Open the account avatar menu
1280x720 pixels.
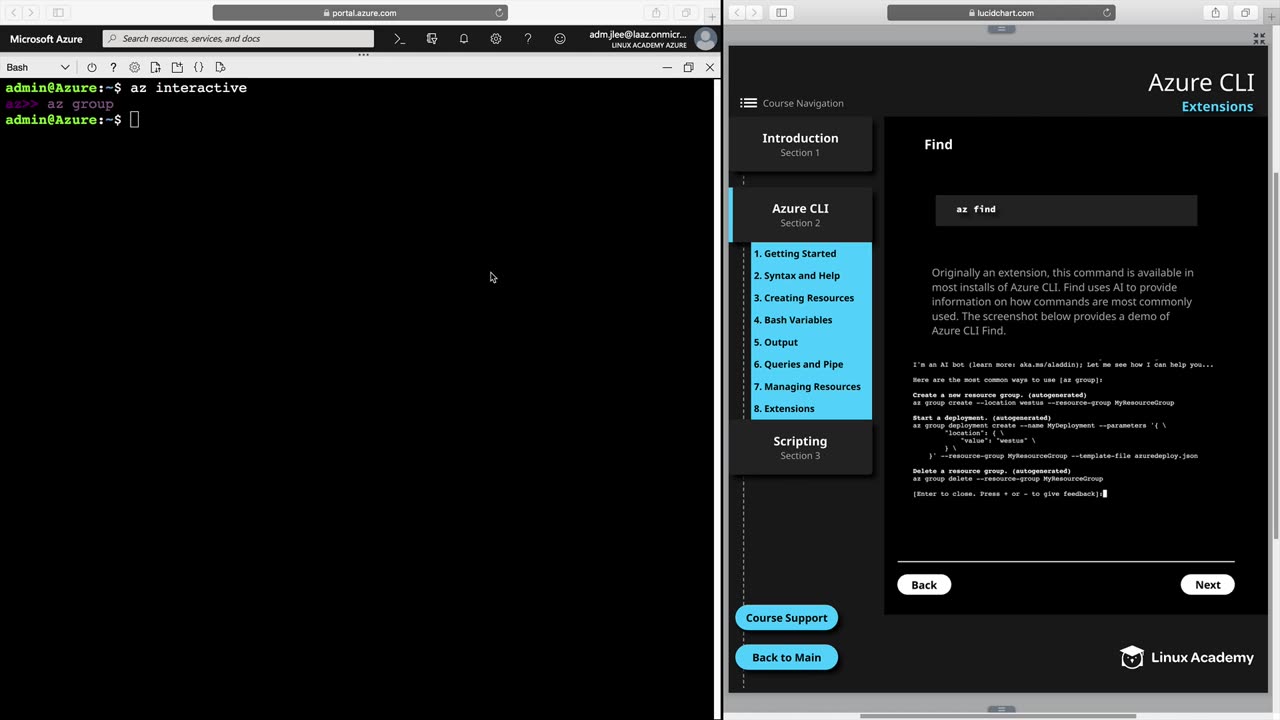click(705, 39)
